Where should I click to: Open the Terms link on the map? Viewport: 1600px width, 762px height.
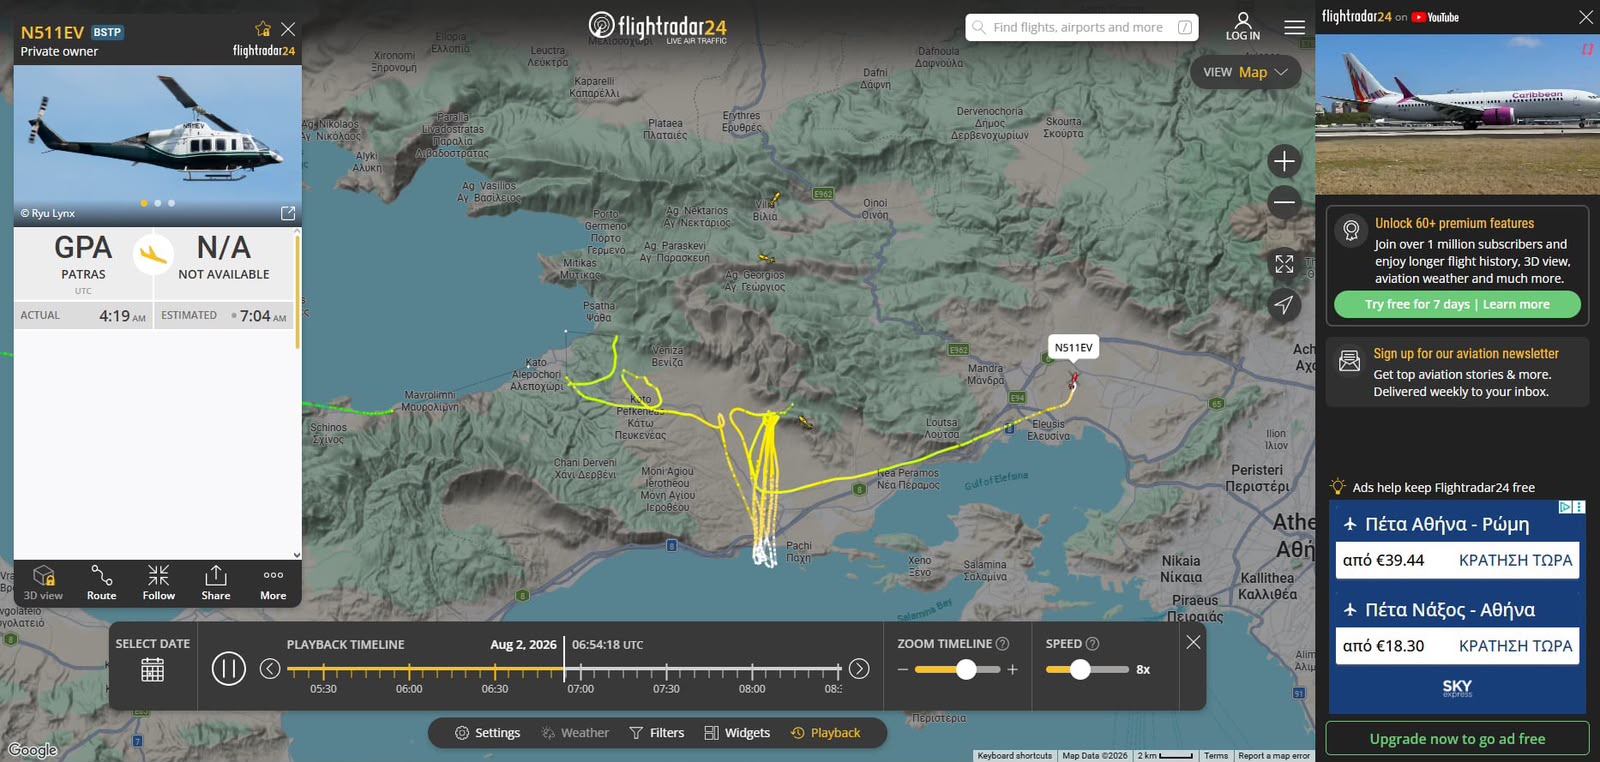tap(1216, 756)
